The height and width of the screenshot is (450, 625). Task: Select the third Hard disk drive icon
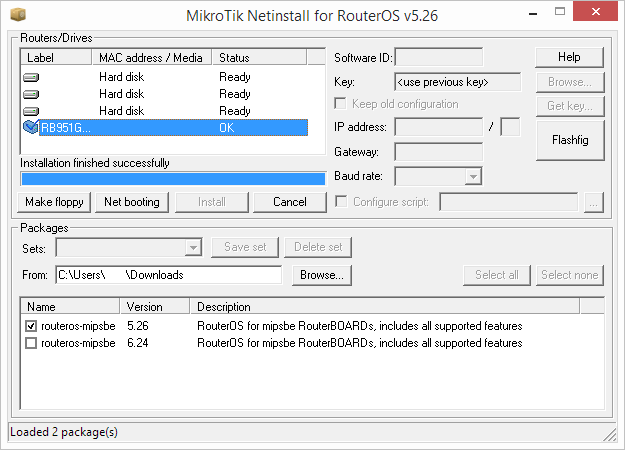coord(31,111)
